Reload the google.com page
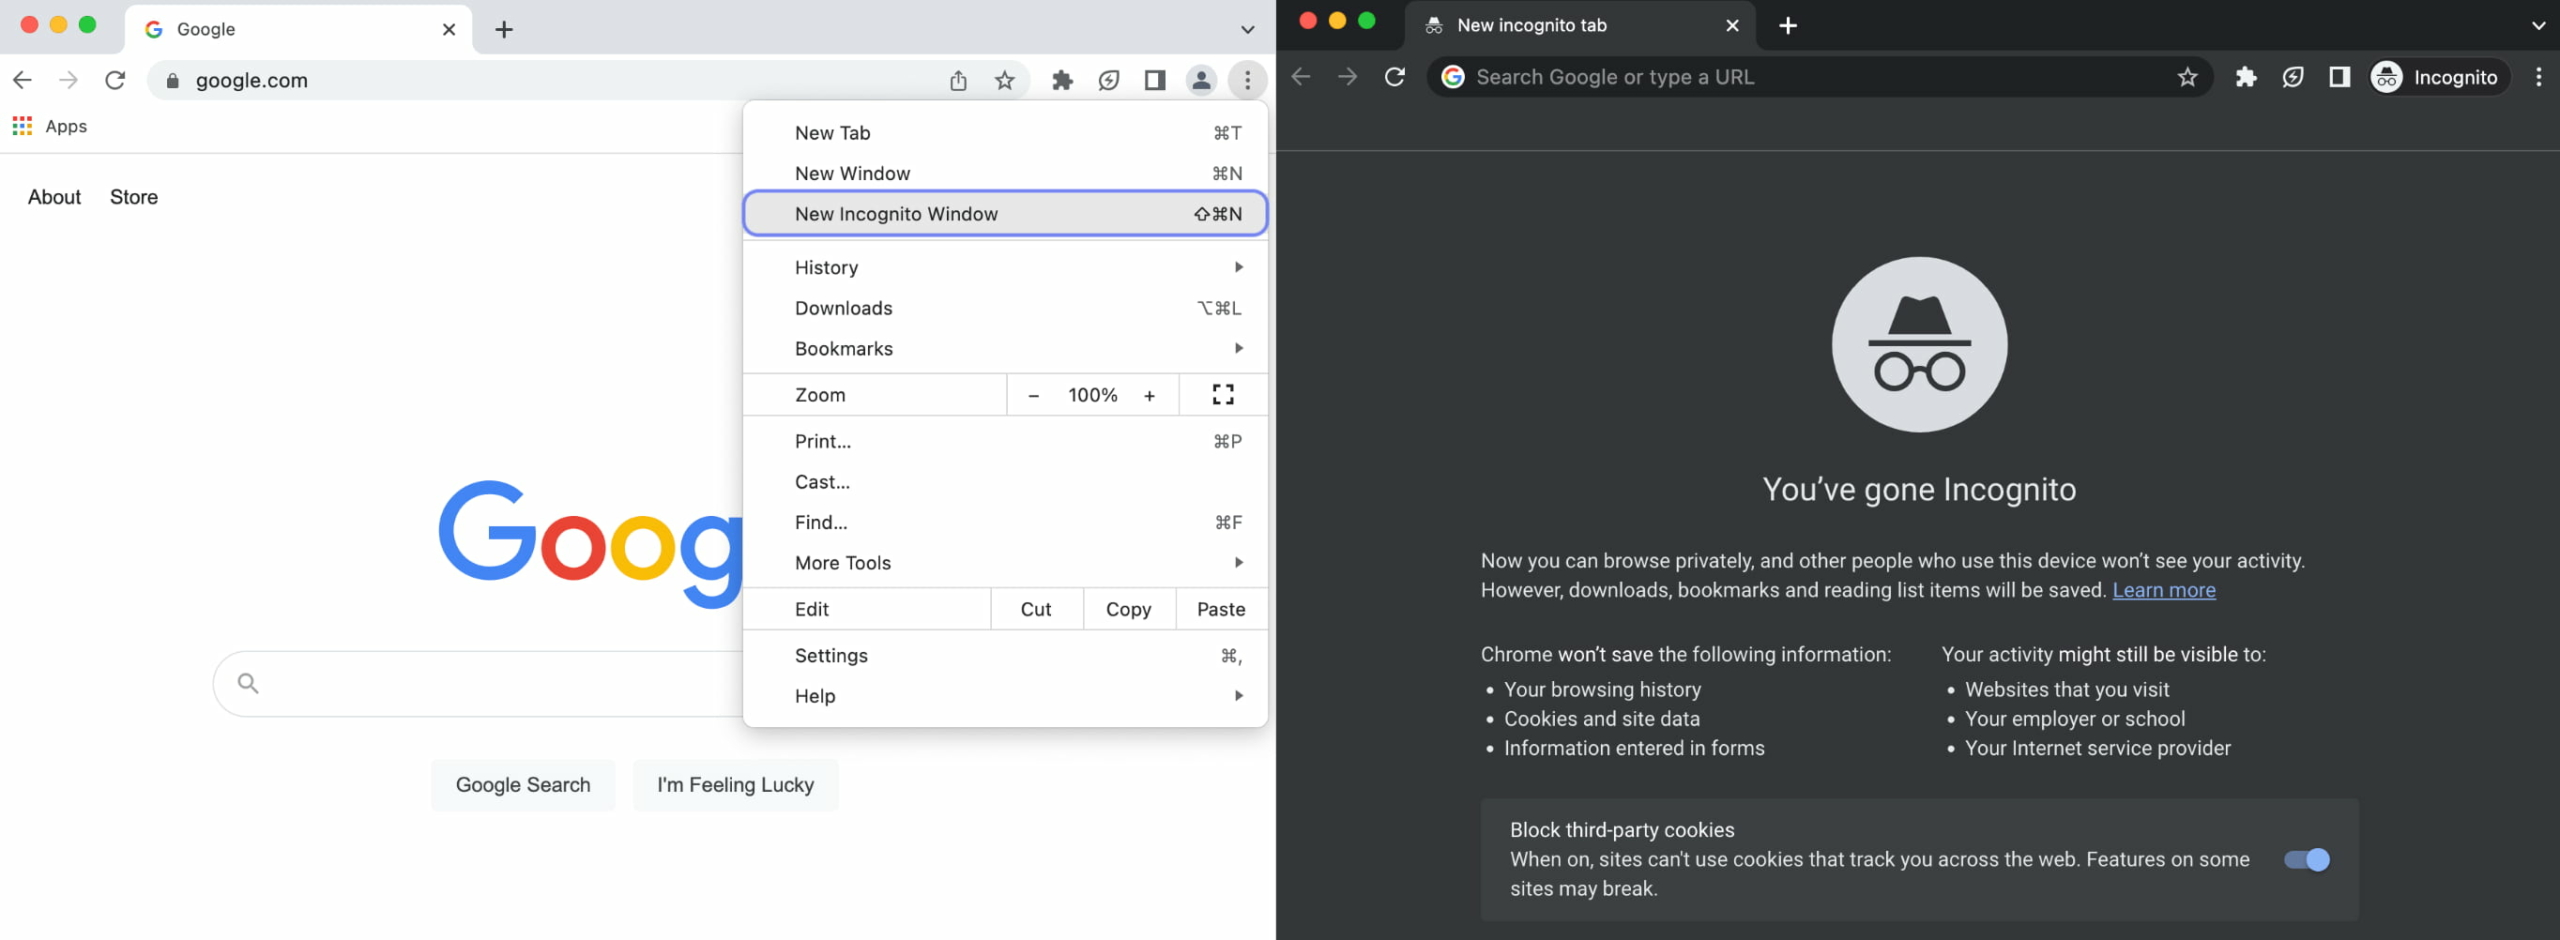The image size is (2560, 940). 115,80
